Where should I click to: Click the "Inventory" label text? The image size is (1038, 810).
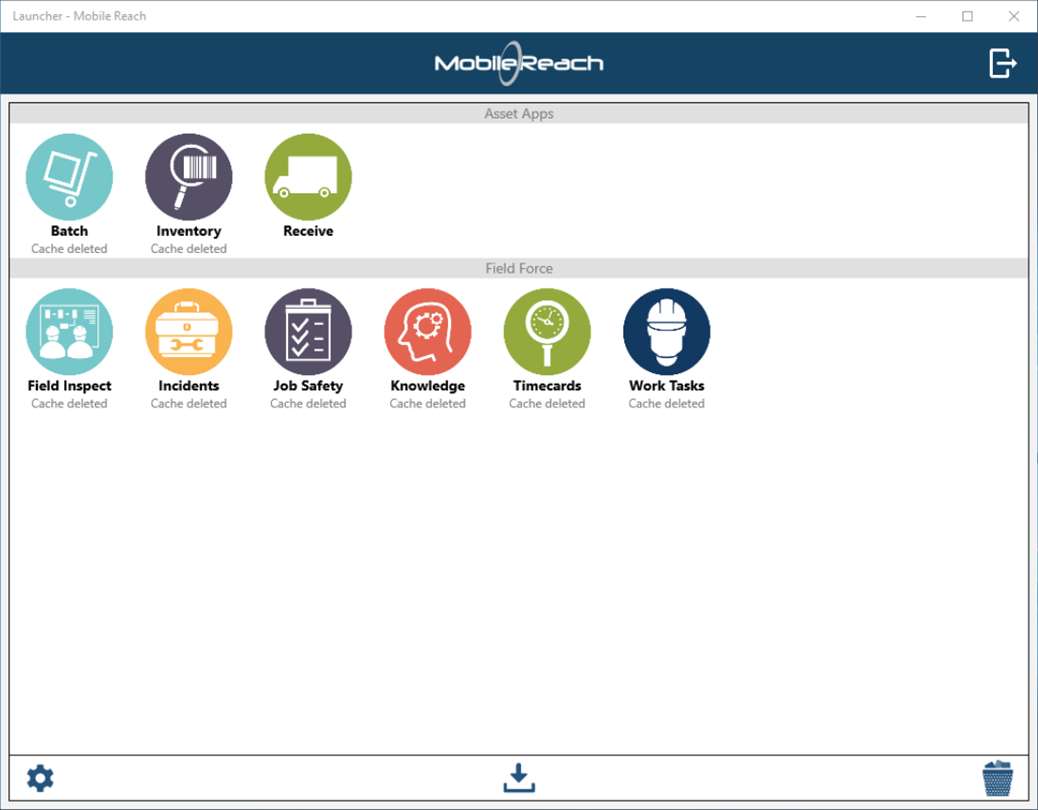tap(189, 231)
